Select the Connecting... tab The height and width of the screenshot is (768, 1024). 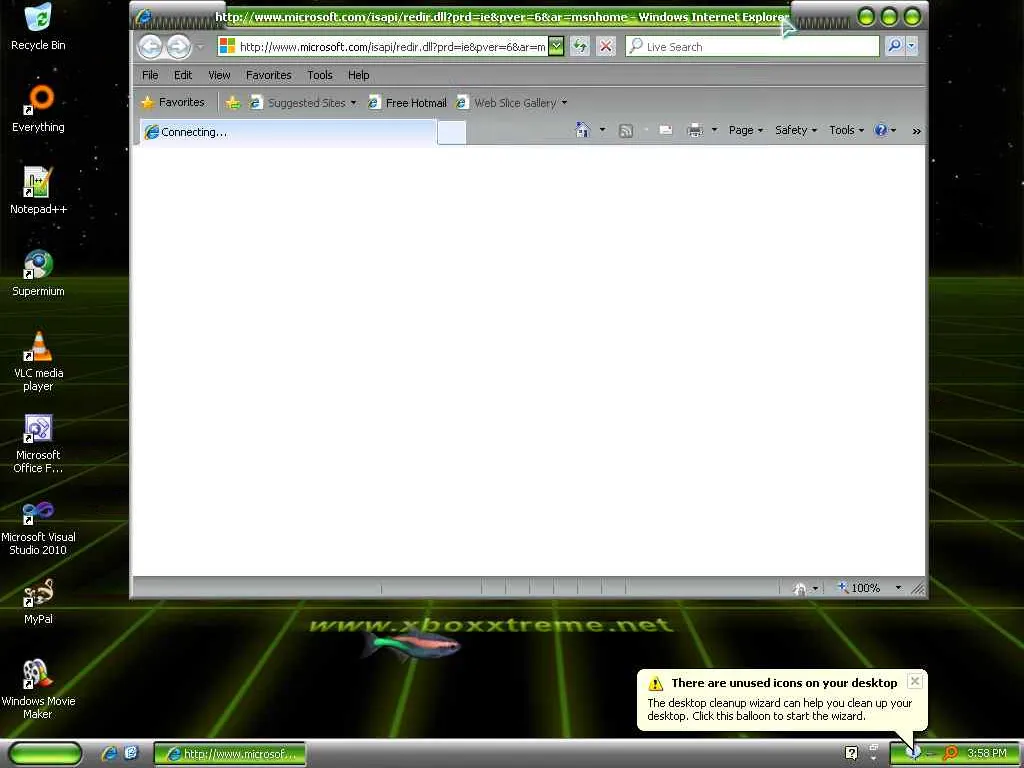[288, 132]
